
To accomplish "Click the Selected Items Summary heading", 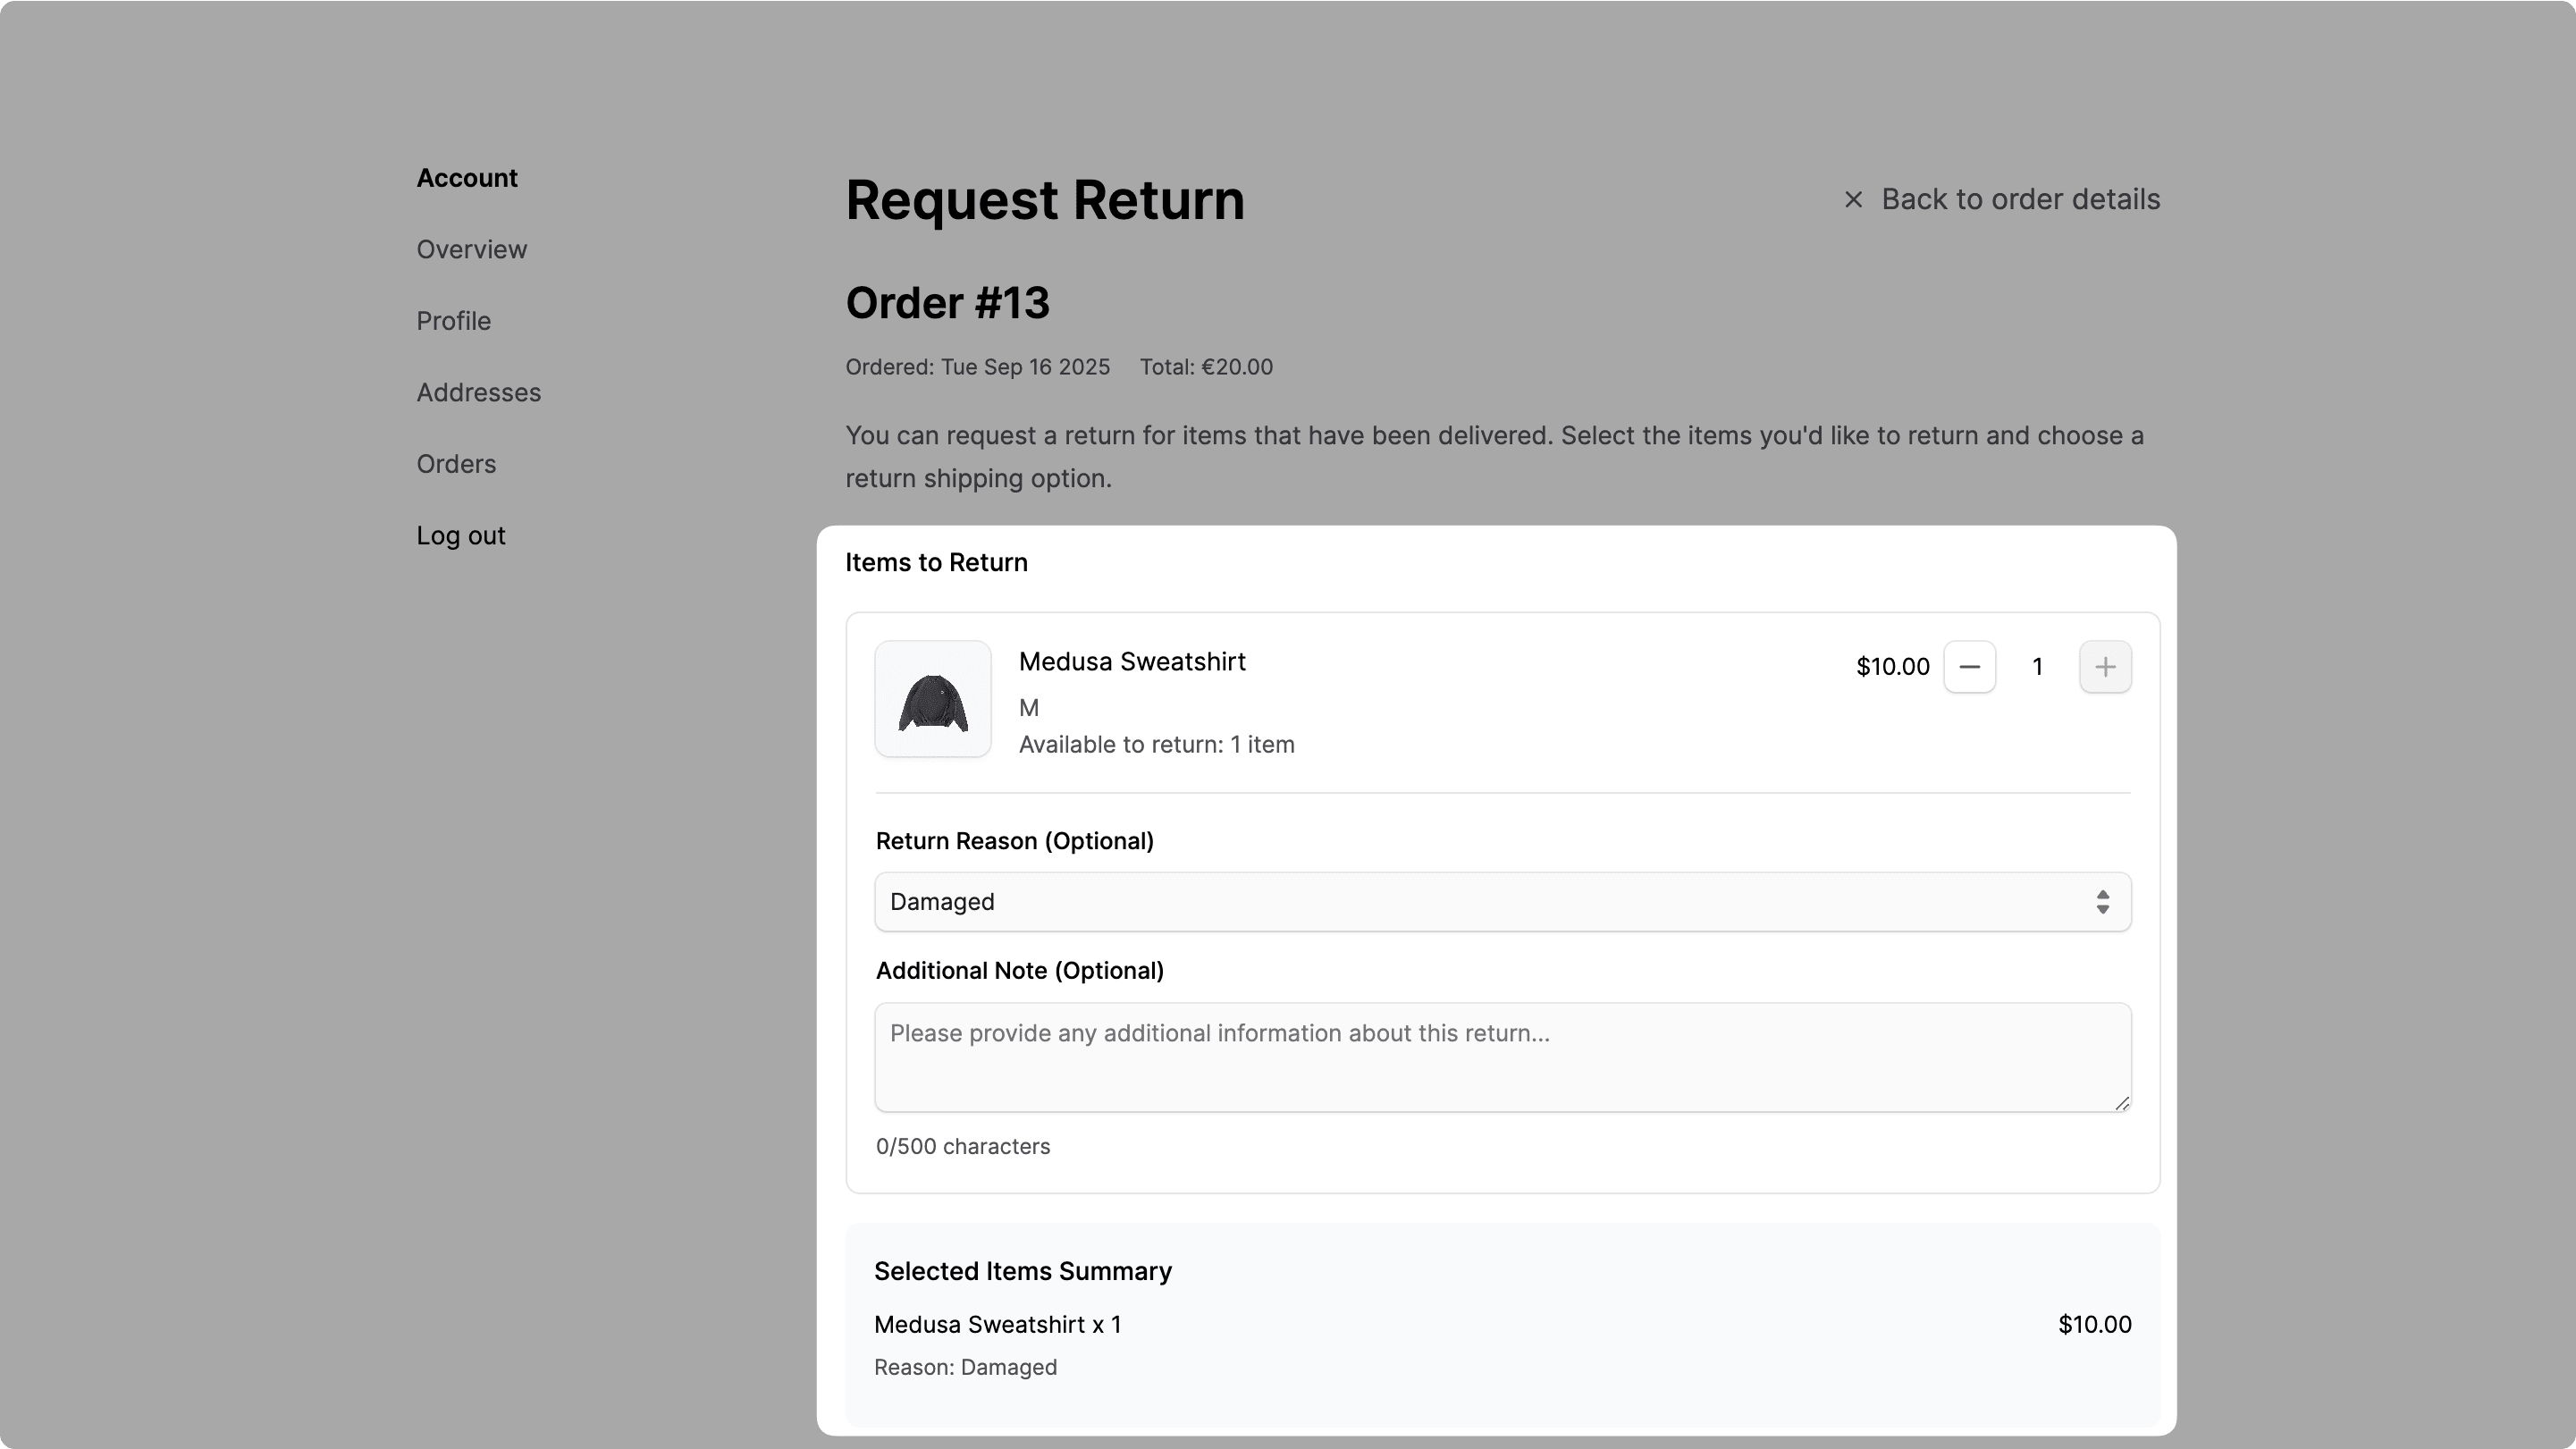I will pos(1022,1271).
